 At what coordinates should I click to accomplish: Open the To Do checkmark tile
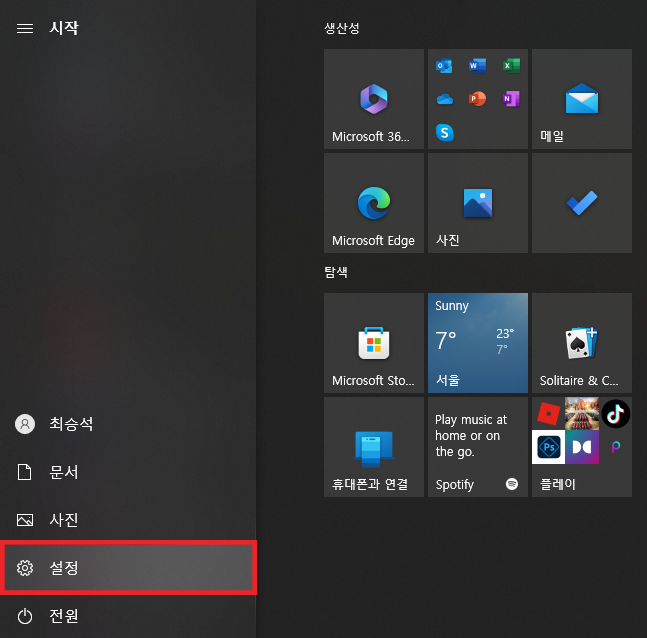581,203
